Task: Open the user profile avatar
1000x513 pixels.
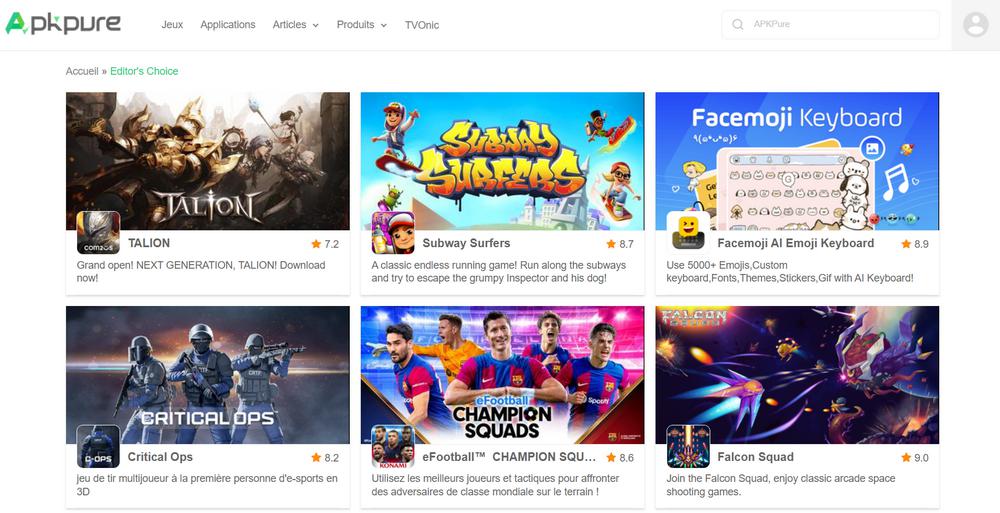Action: [975, 25]
